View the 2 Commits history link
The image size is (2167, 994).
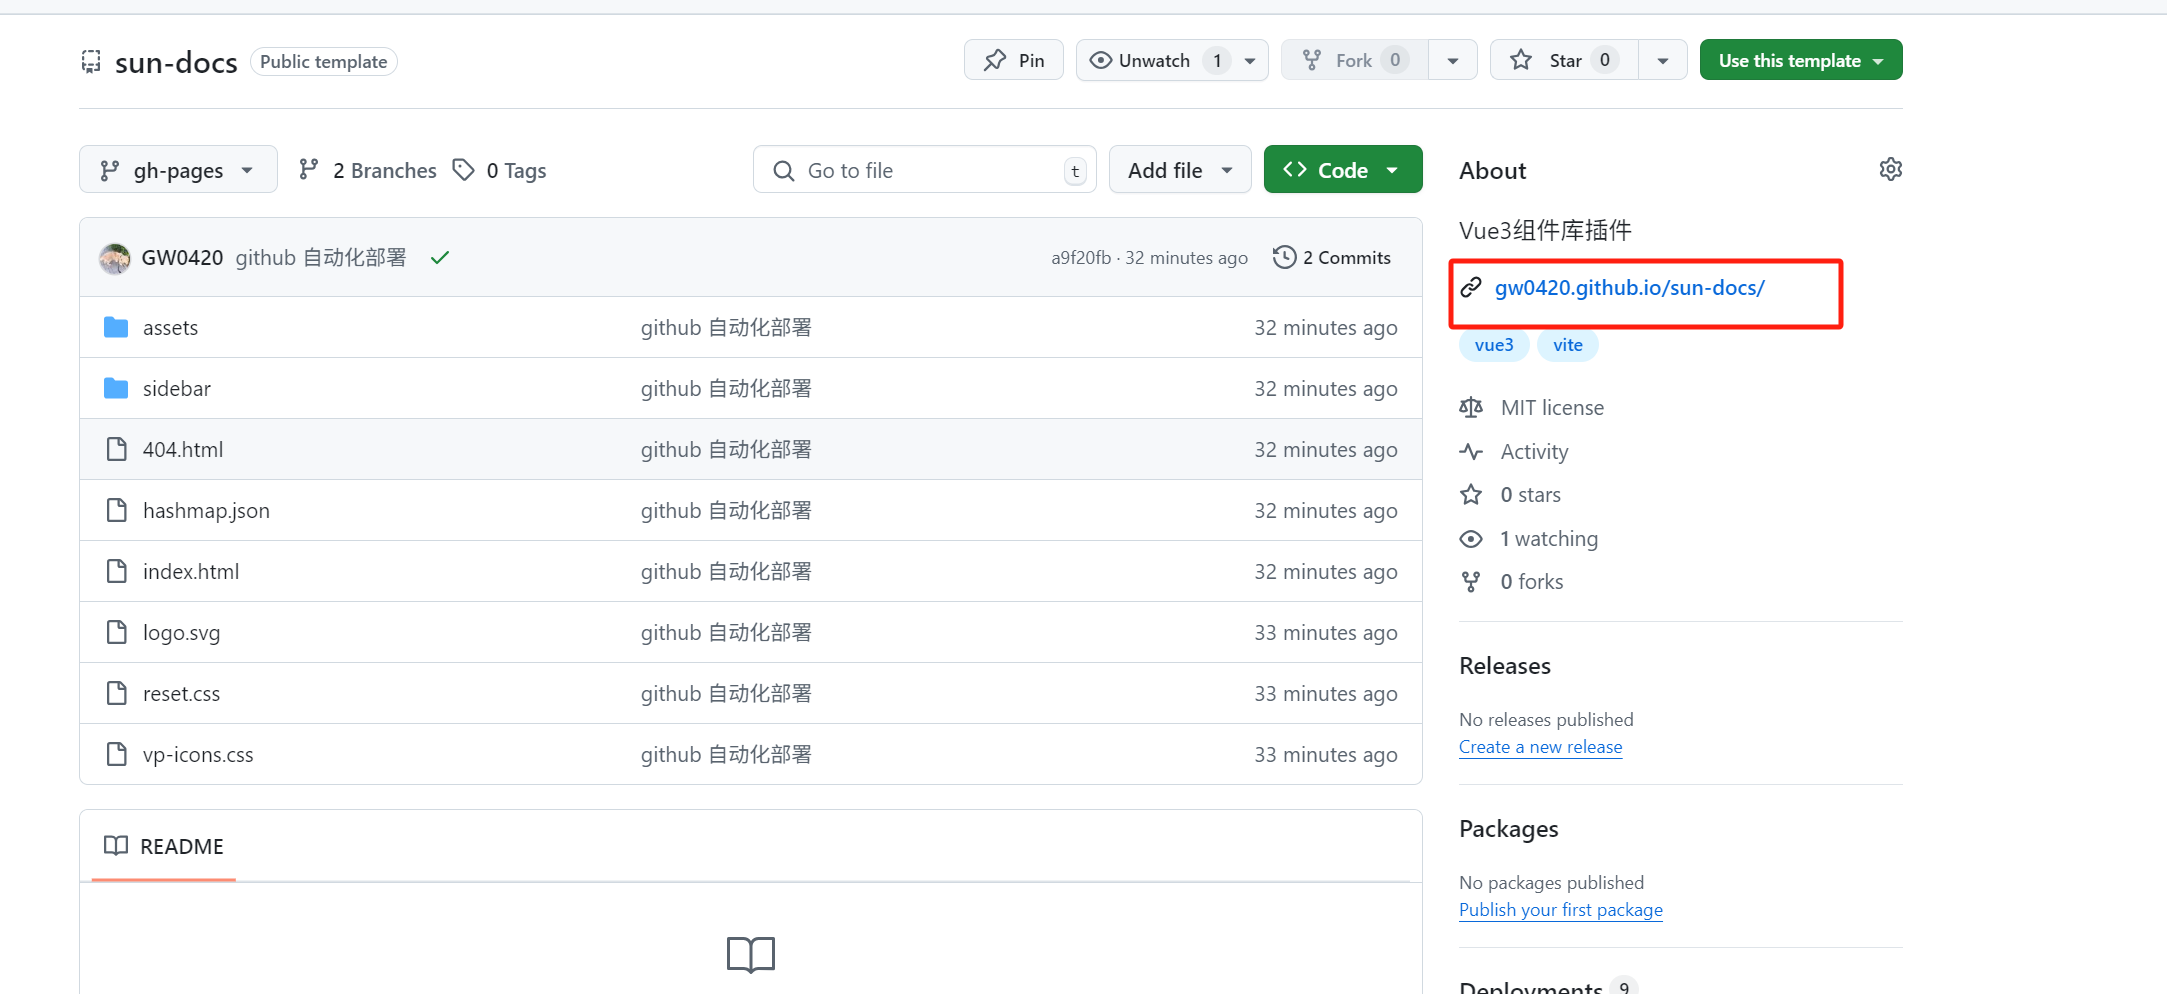tap(1332, 258)
